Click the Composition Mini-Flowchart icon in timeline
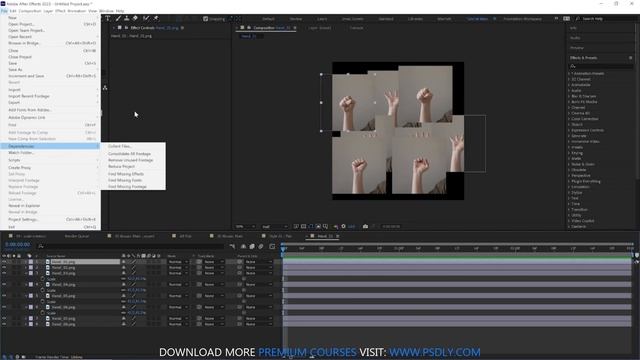 pyautogui.click(x=232, y=247)
